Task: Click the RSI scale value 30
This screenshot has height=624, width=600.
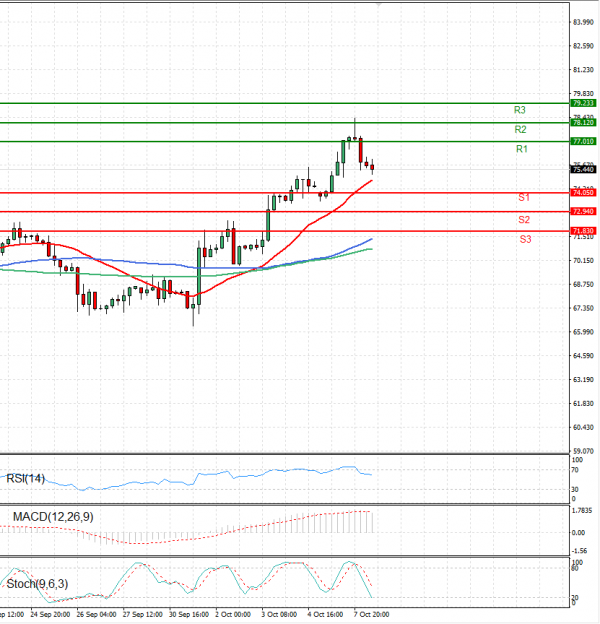Action: coord(575,489)
